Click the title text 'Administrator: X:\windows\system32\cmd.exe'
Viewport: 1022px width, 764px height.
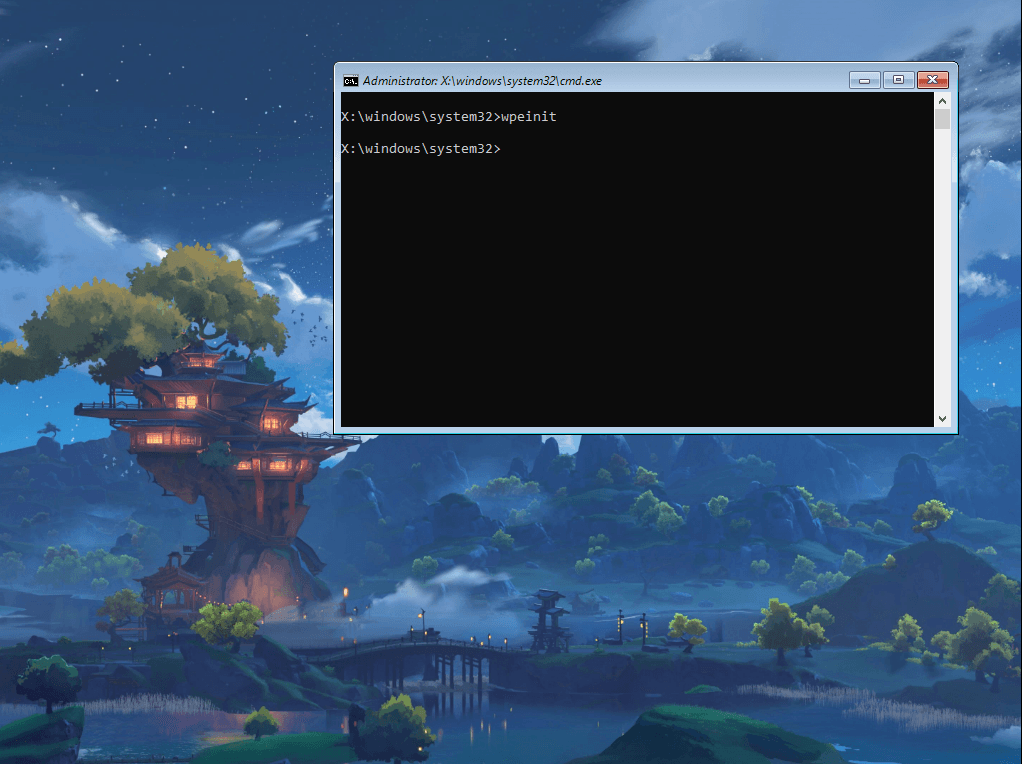pos(482,81)
